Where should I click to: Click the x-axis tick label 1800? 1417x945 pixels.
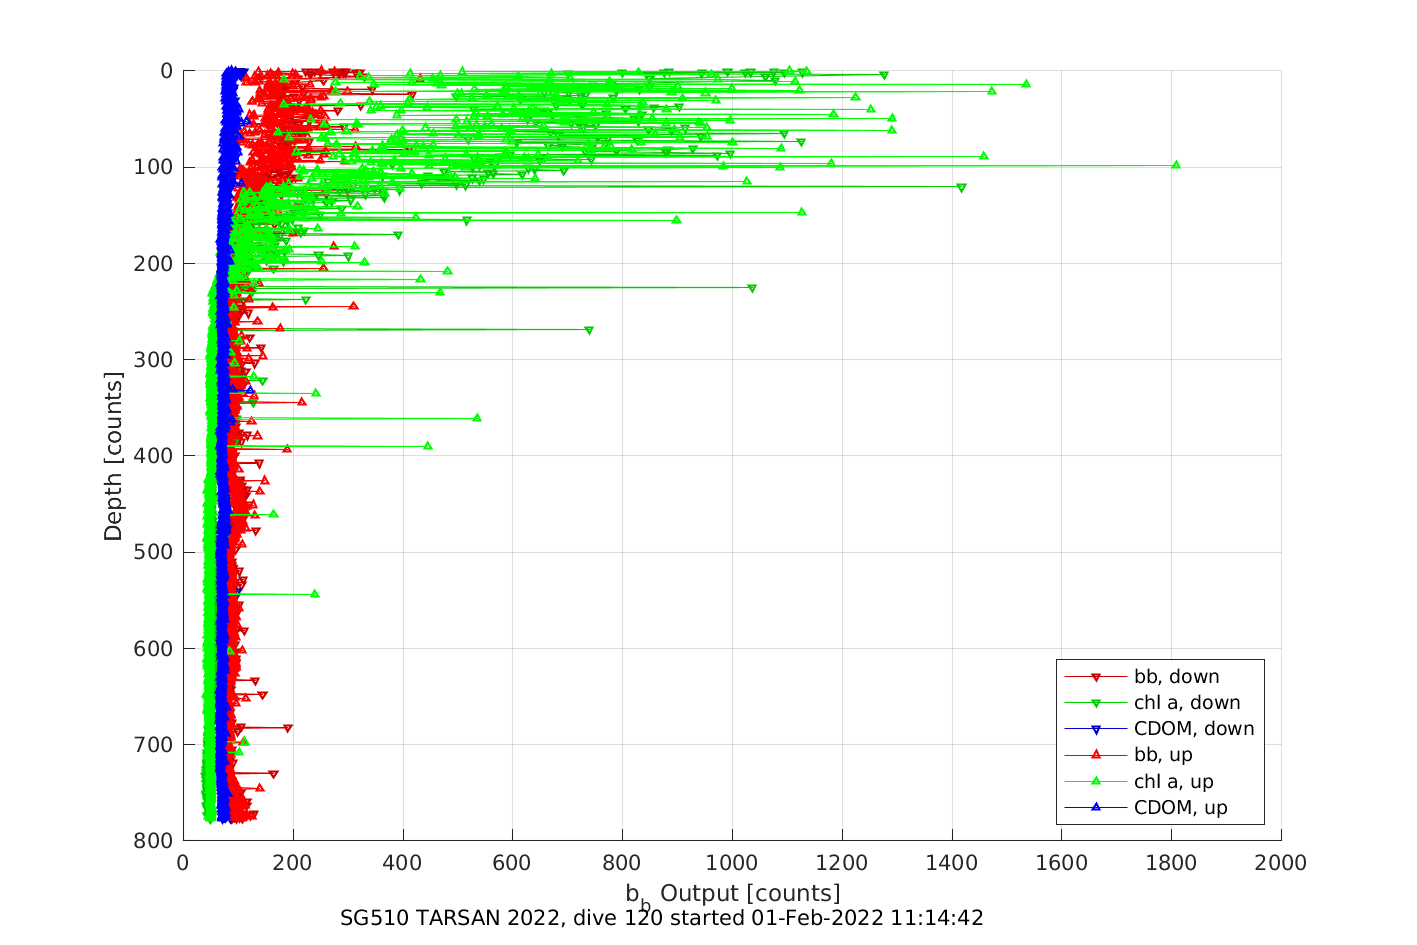click(x=1171, y=863)
